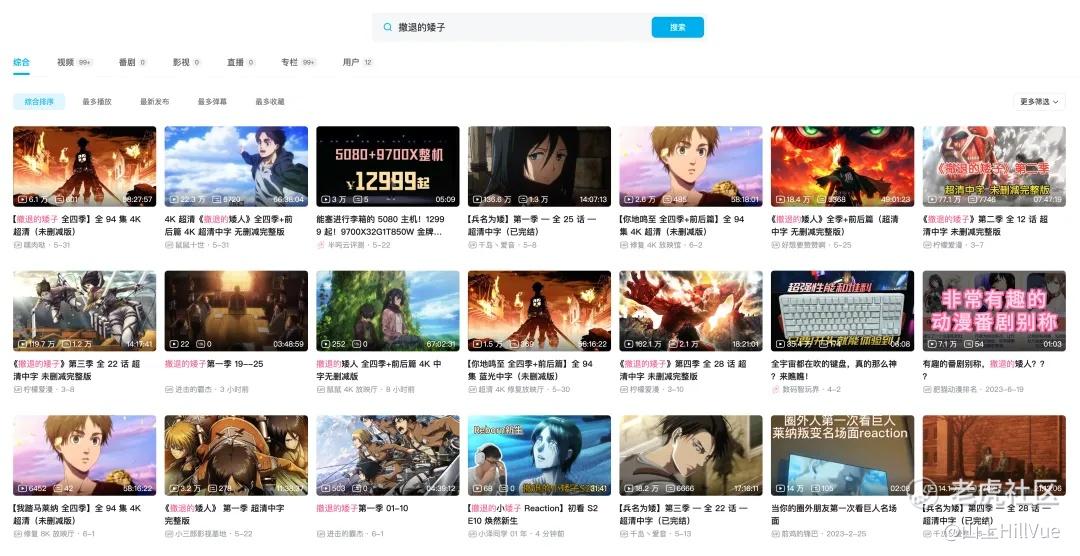This screenshot has width=1080, height=556.
Task: Click the uploader icon beside the '8 小时前' entry
Action: coord(320,389)
